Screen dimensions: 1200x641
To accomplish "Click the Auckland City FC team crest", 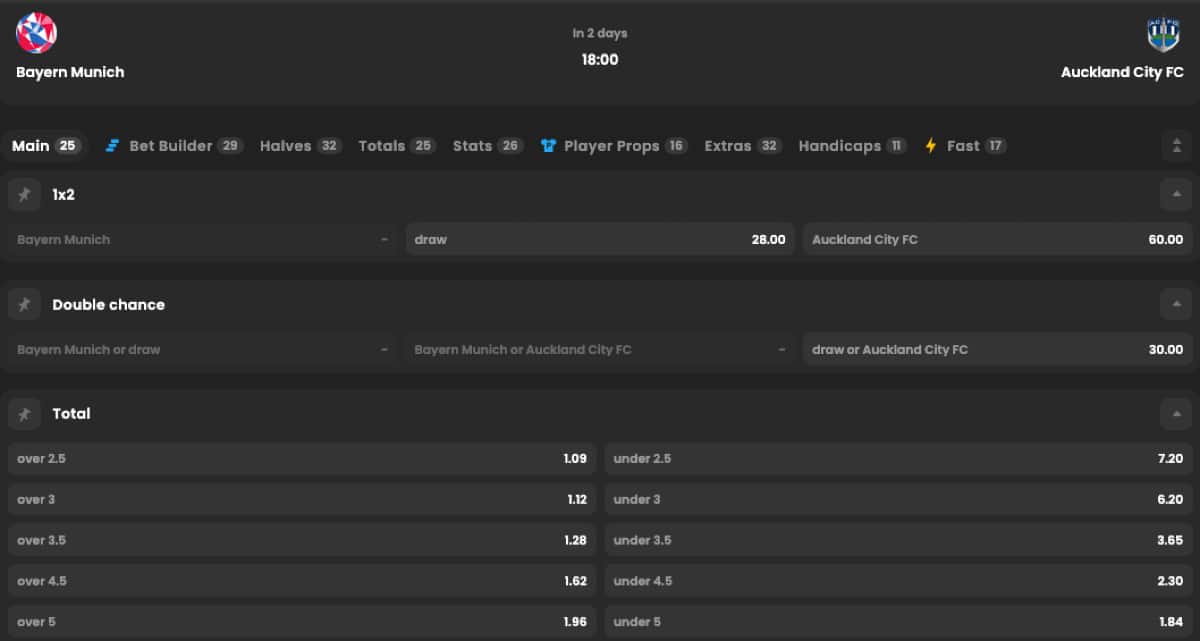I will click(x=1163, y=33).
